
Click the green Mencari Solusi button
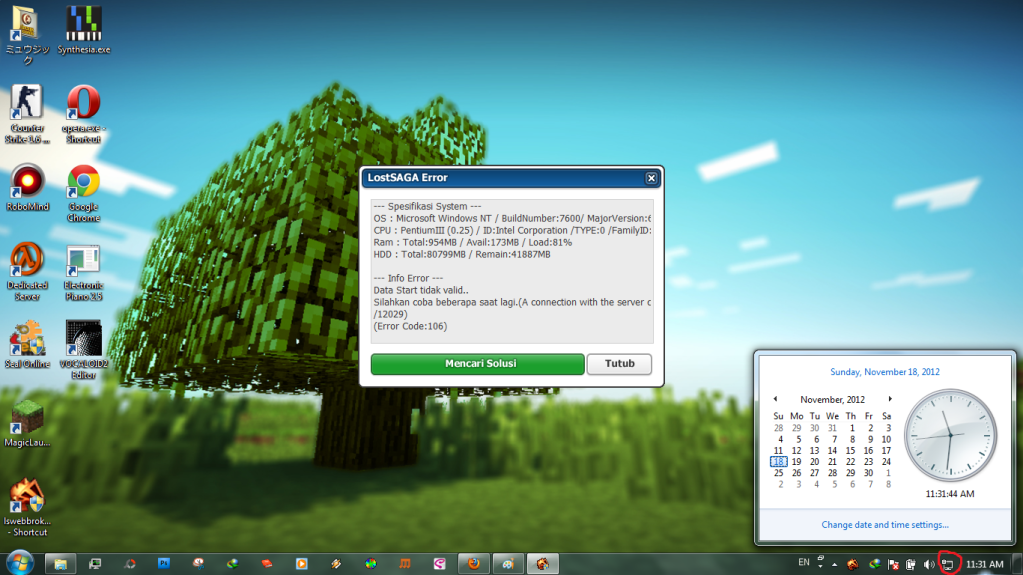pos(478,364)
